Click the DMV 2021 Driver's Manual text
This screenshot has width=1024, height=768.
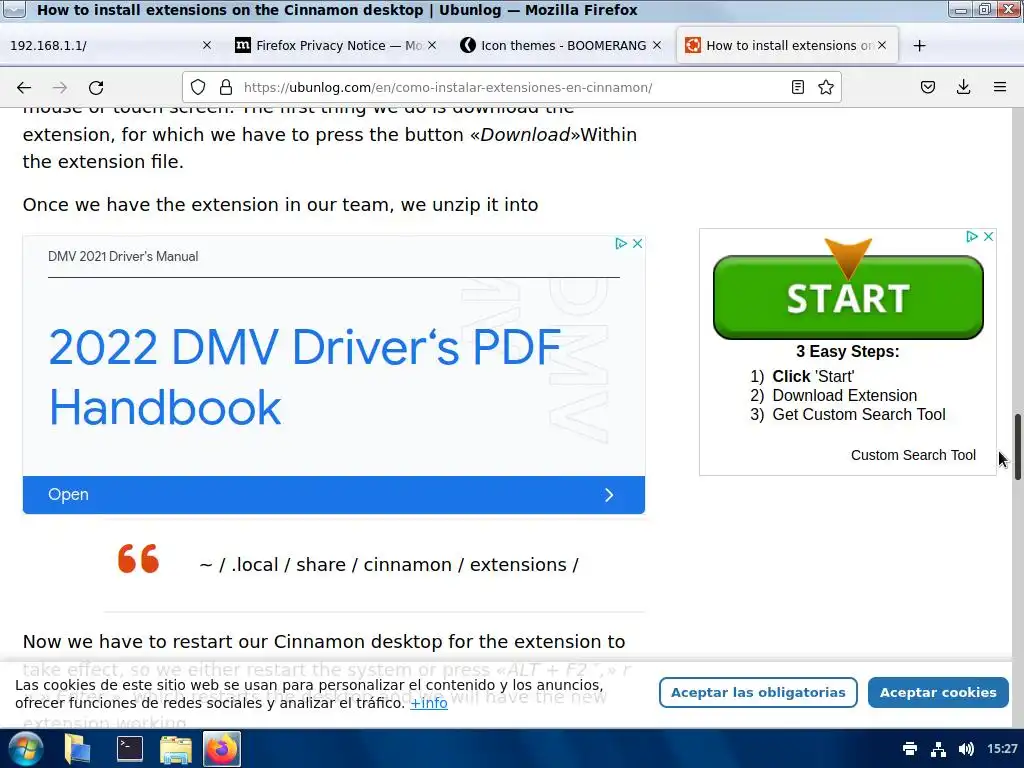click(x=123, y=257)
